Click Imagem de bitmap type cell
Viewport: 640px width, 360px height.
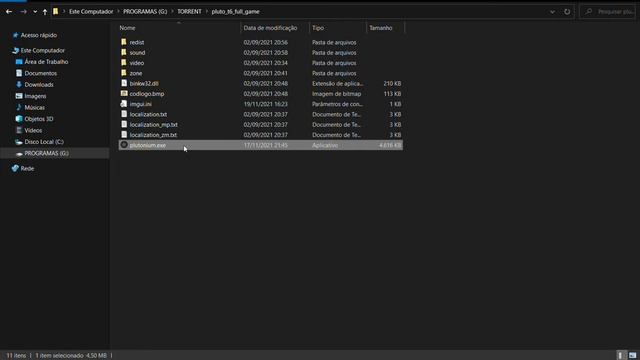coord(336,94)
